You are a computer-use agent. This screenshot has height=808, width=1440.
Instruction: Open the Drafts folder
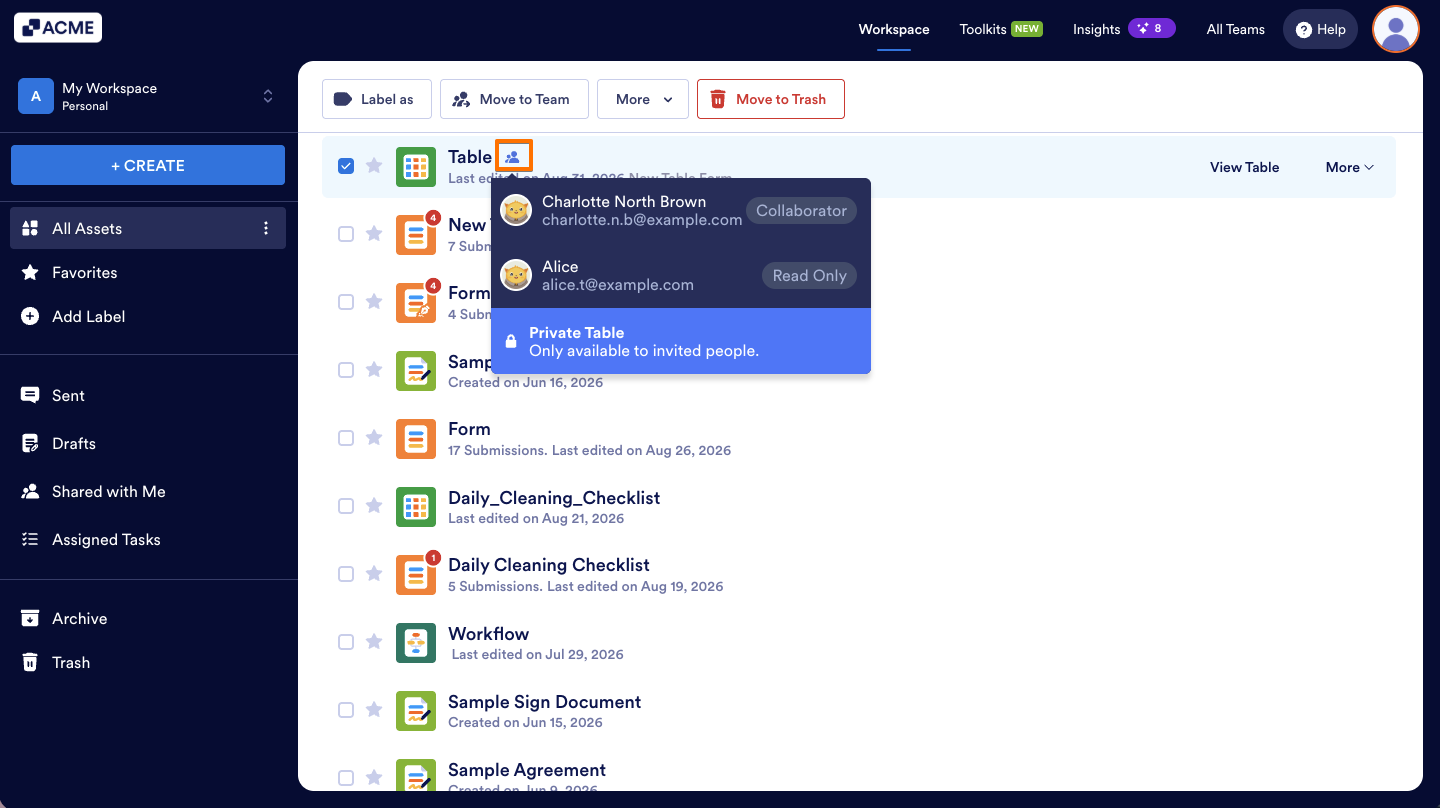(x=148, y=443)
